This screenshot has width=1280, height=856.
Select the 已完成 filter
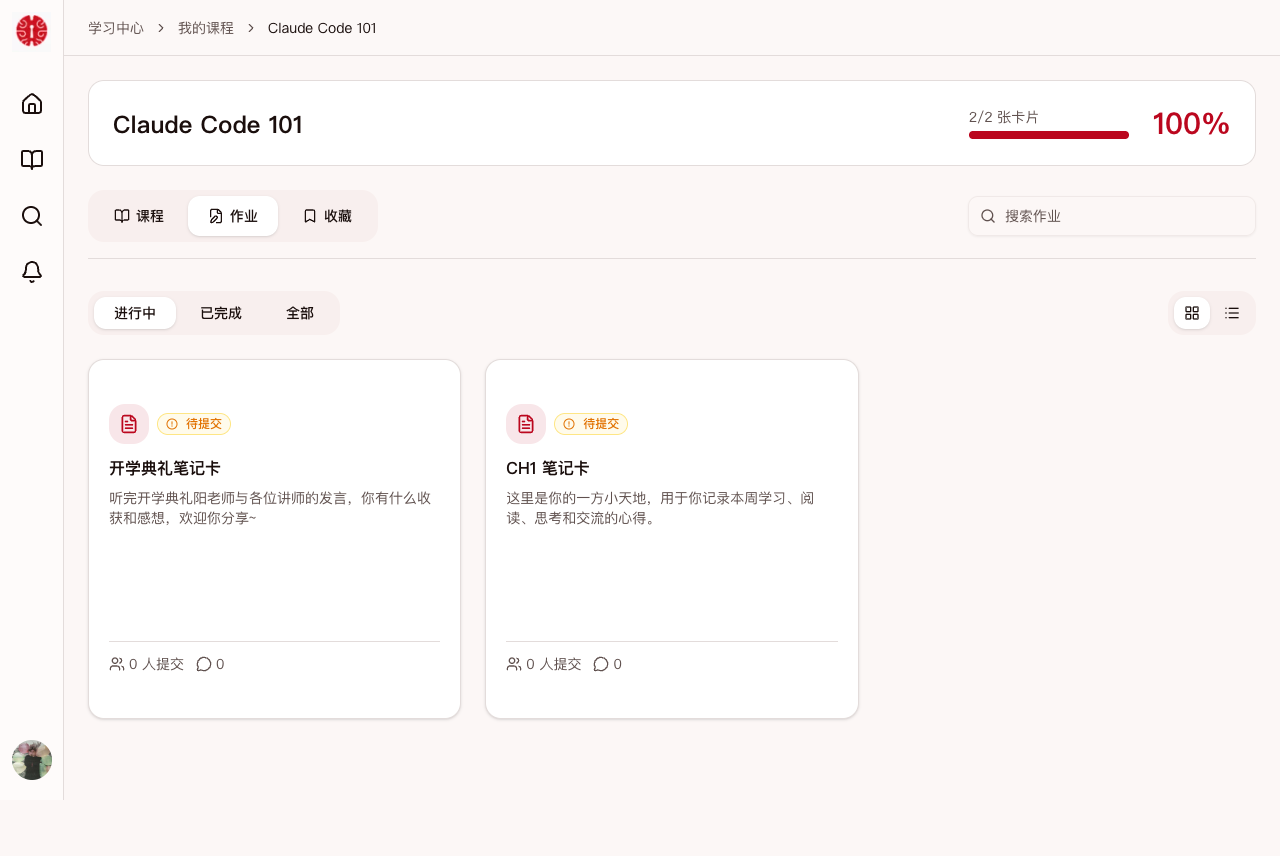tap(219, 312)
